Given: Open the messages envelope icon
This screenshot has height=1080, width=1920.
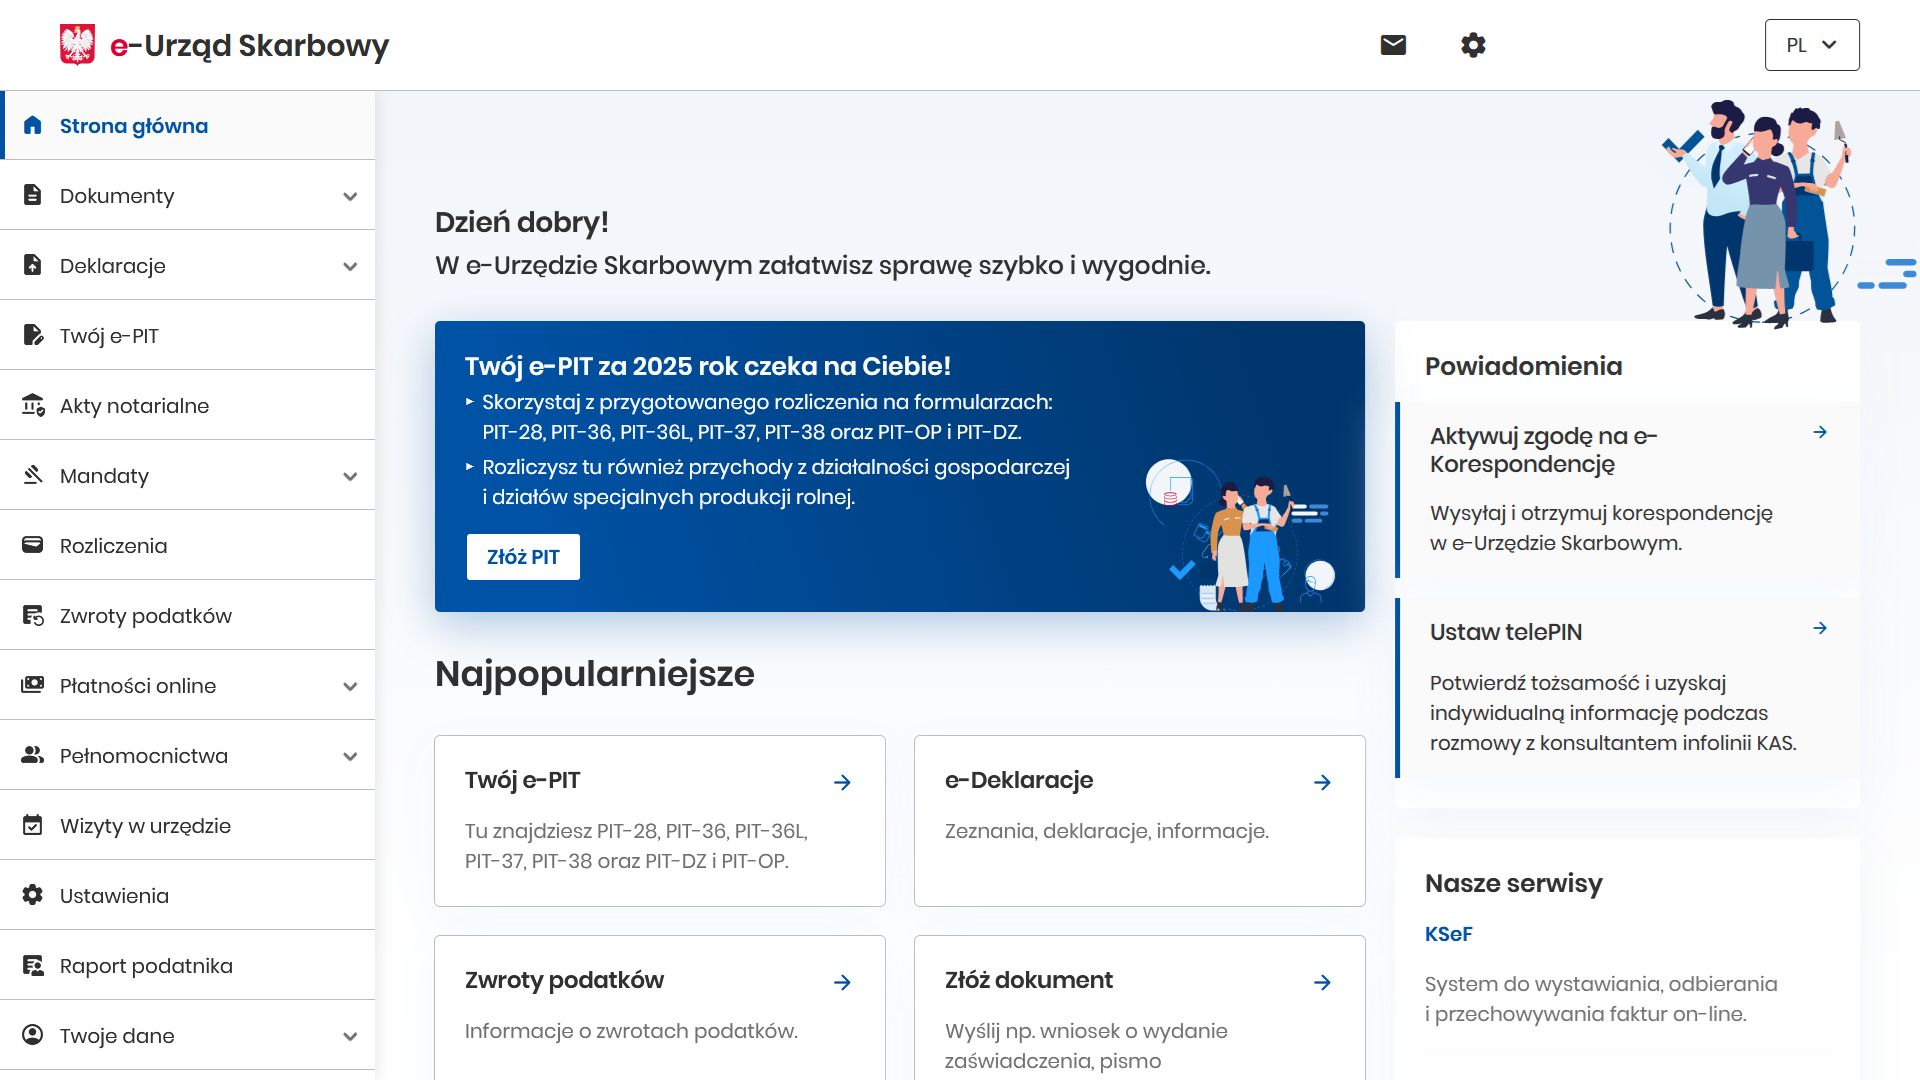Looking at the screenshot, I should pyautogui.click(x=1392, y=44).
